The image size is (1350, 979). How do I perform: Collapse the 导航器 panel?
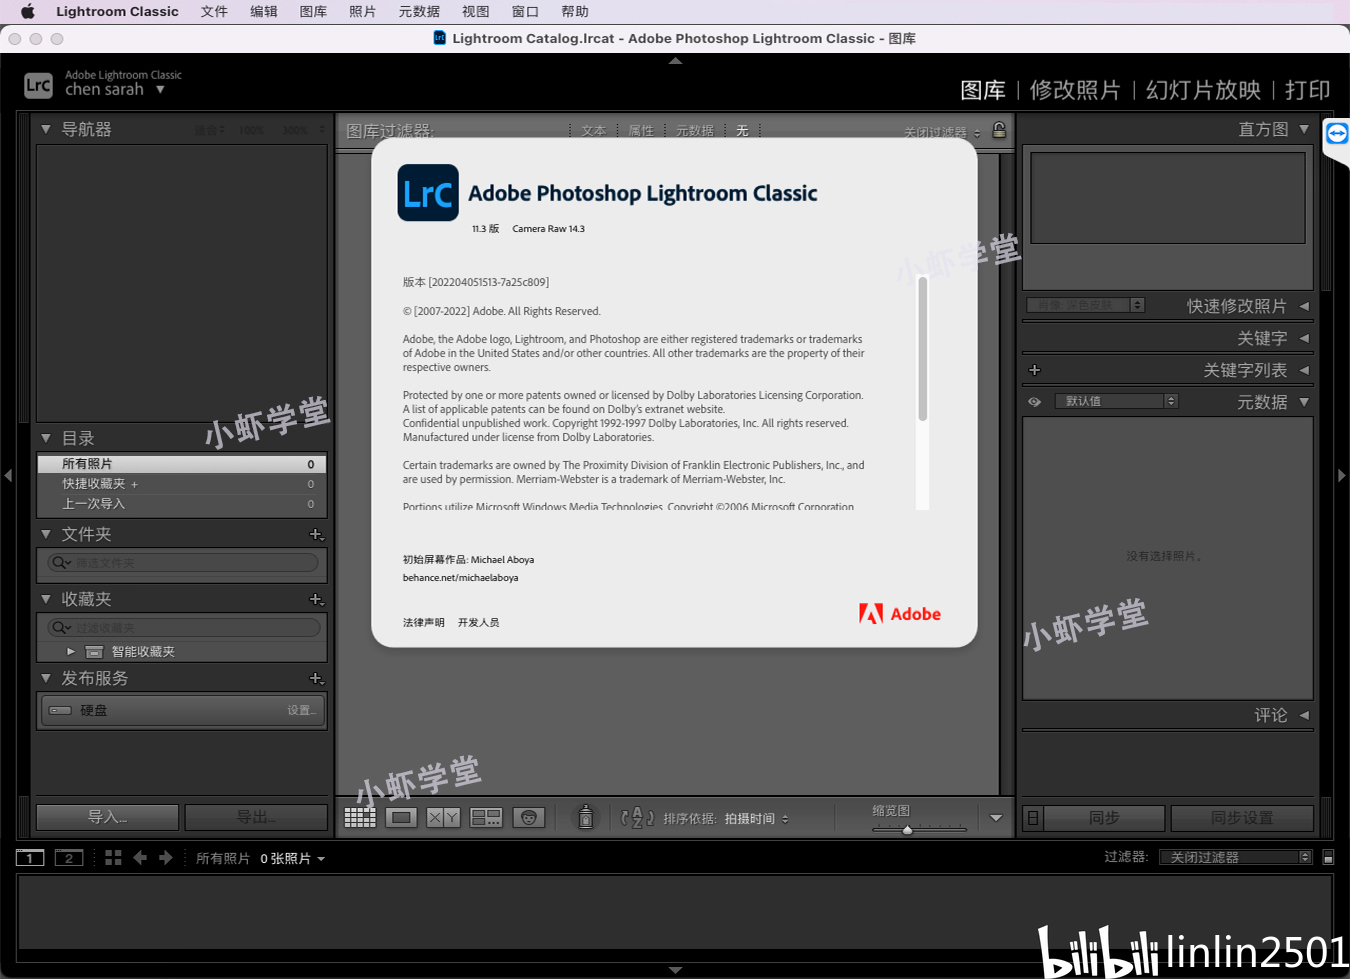coord(46,130)
